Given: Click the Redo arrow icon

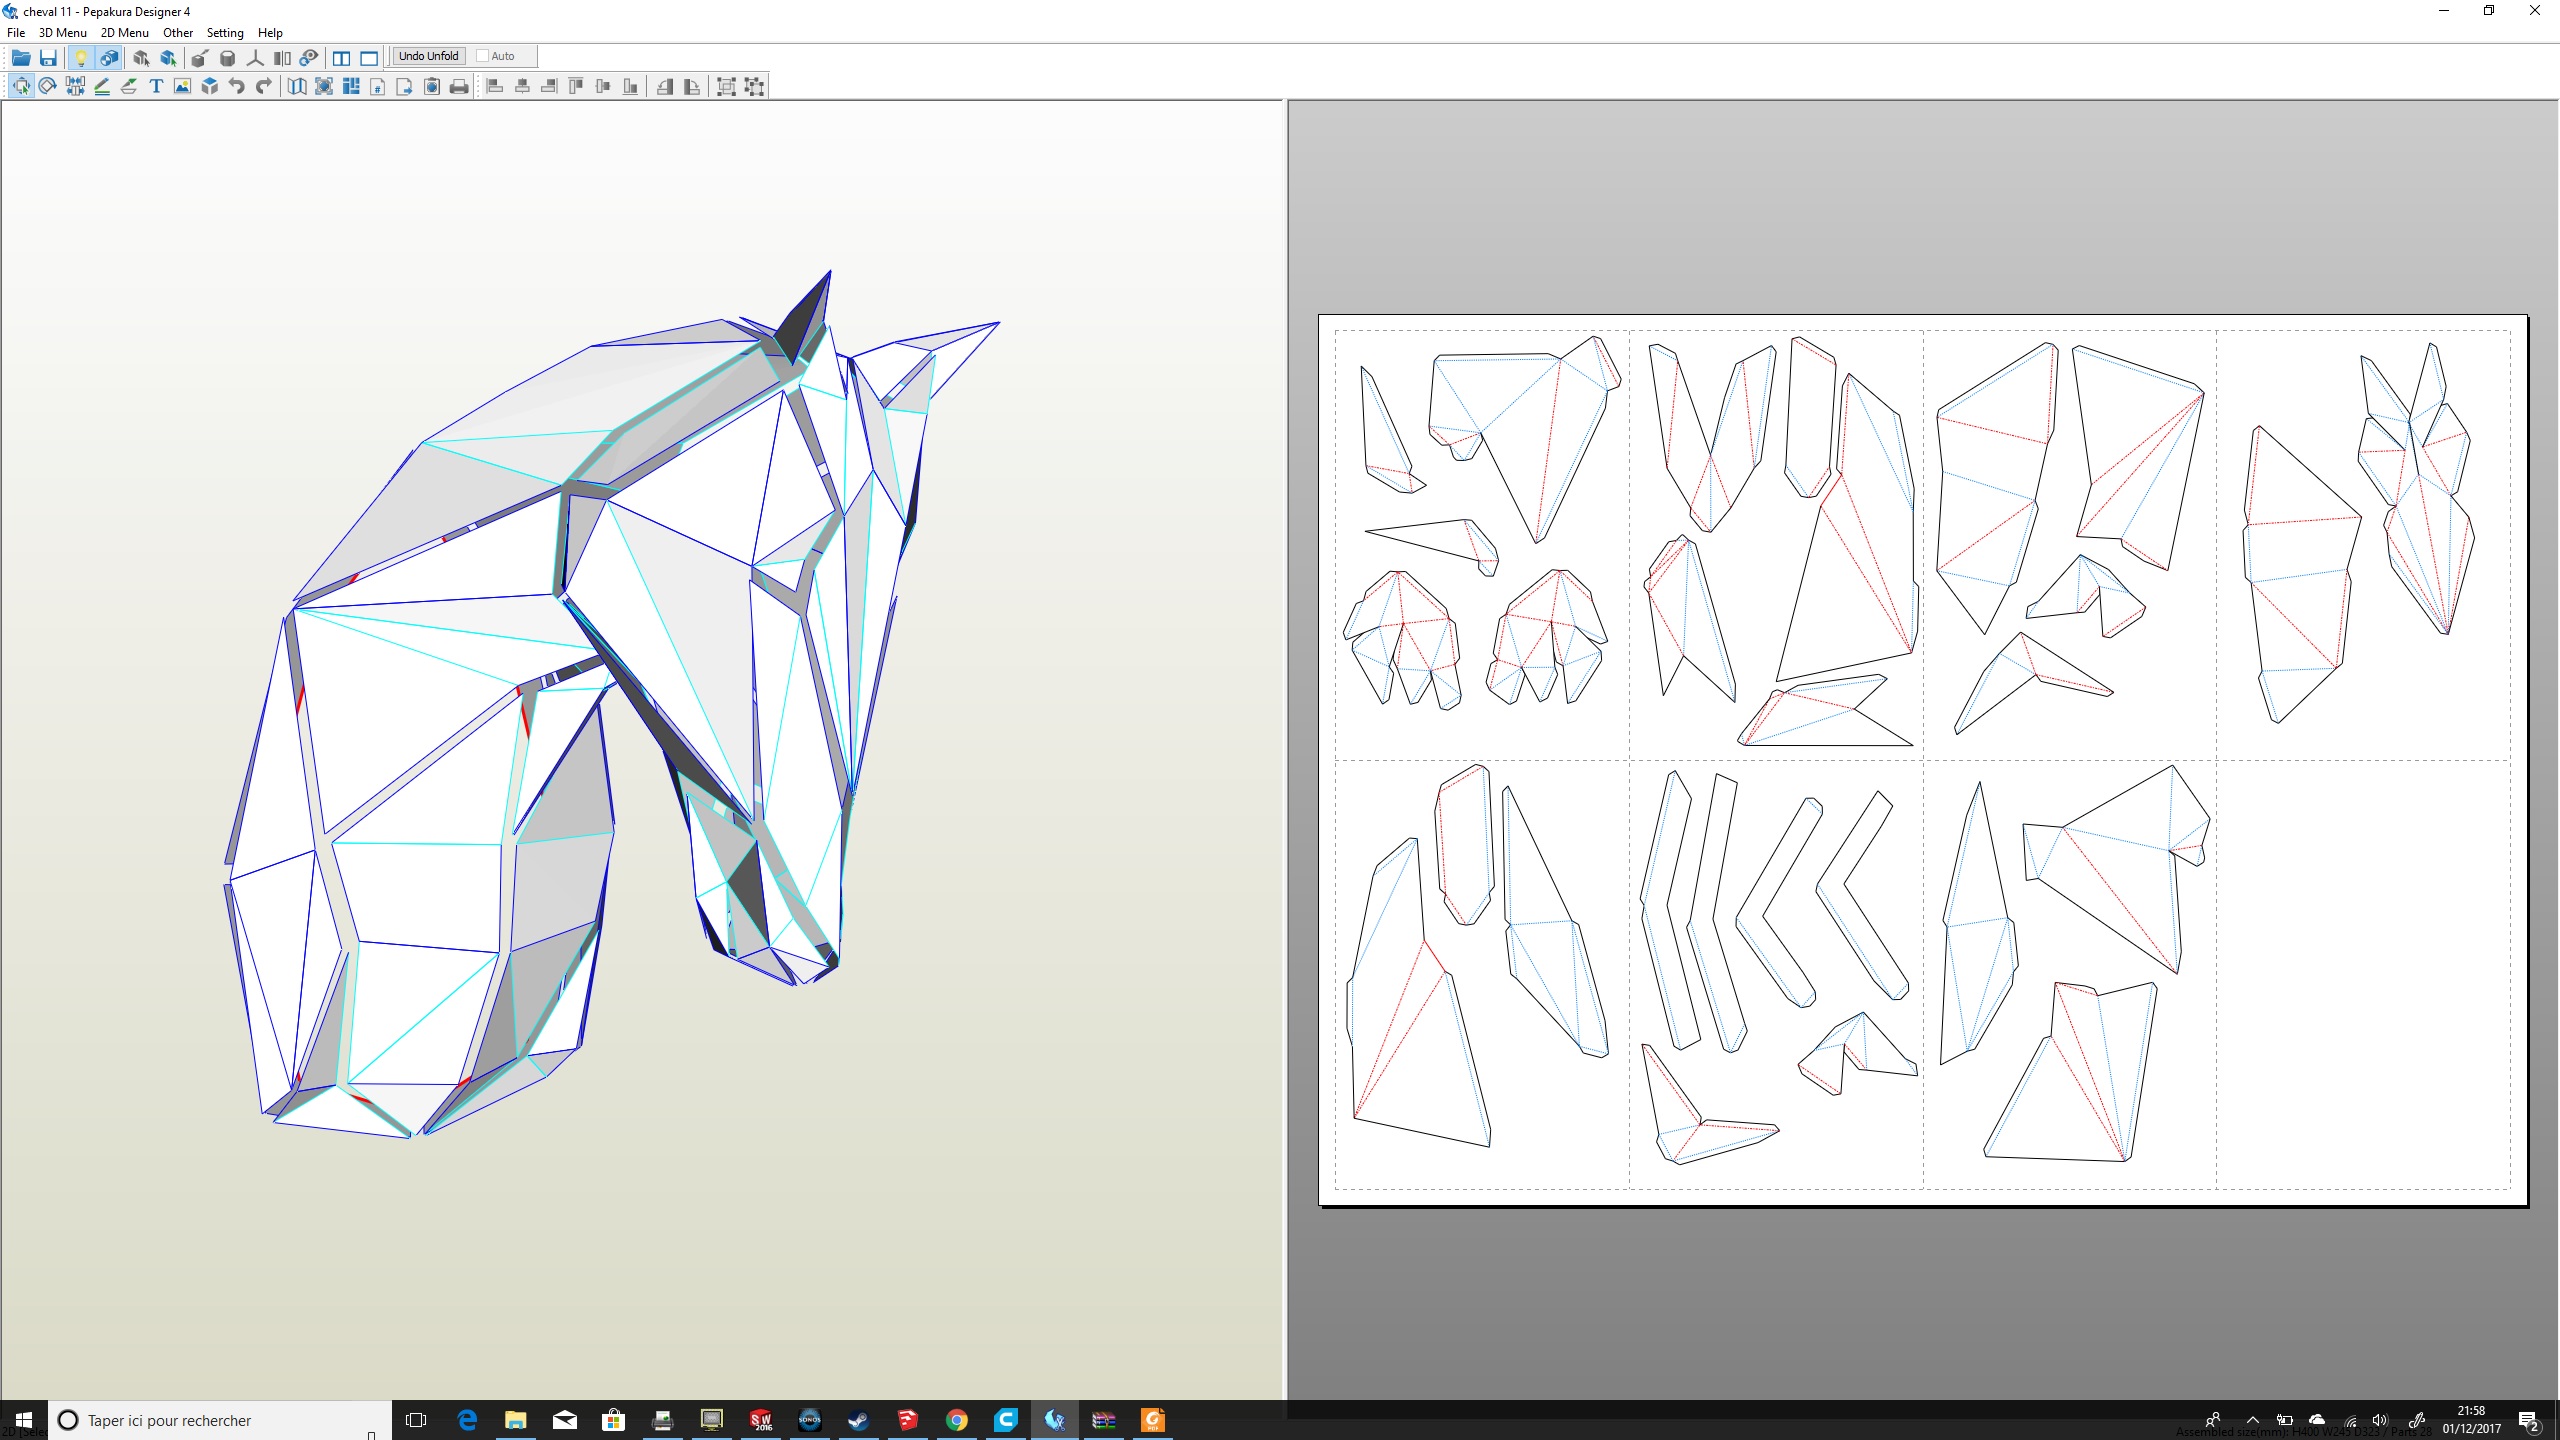Looking at the screenshot, I should 264,86.
